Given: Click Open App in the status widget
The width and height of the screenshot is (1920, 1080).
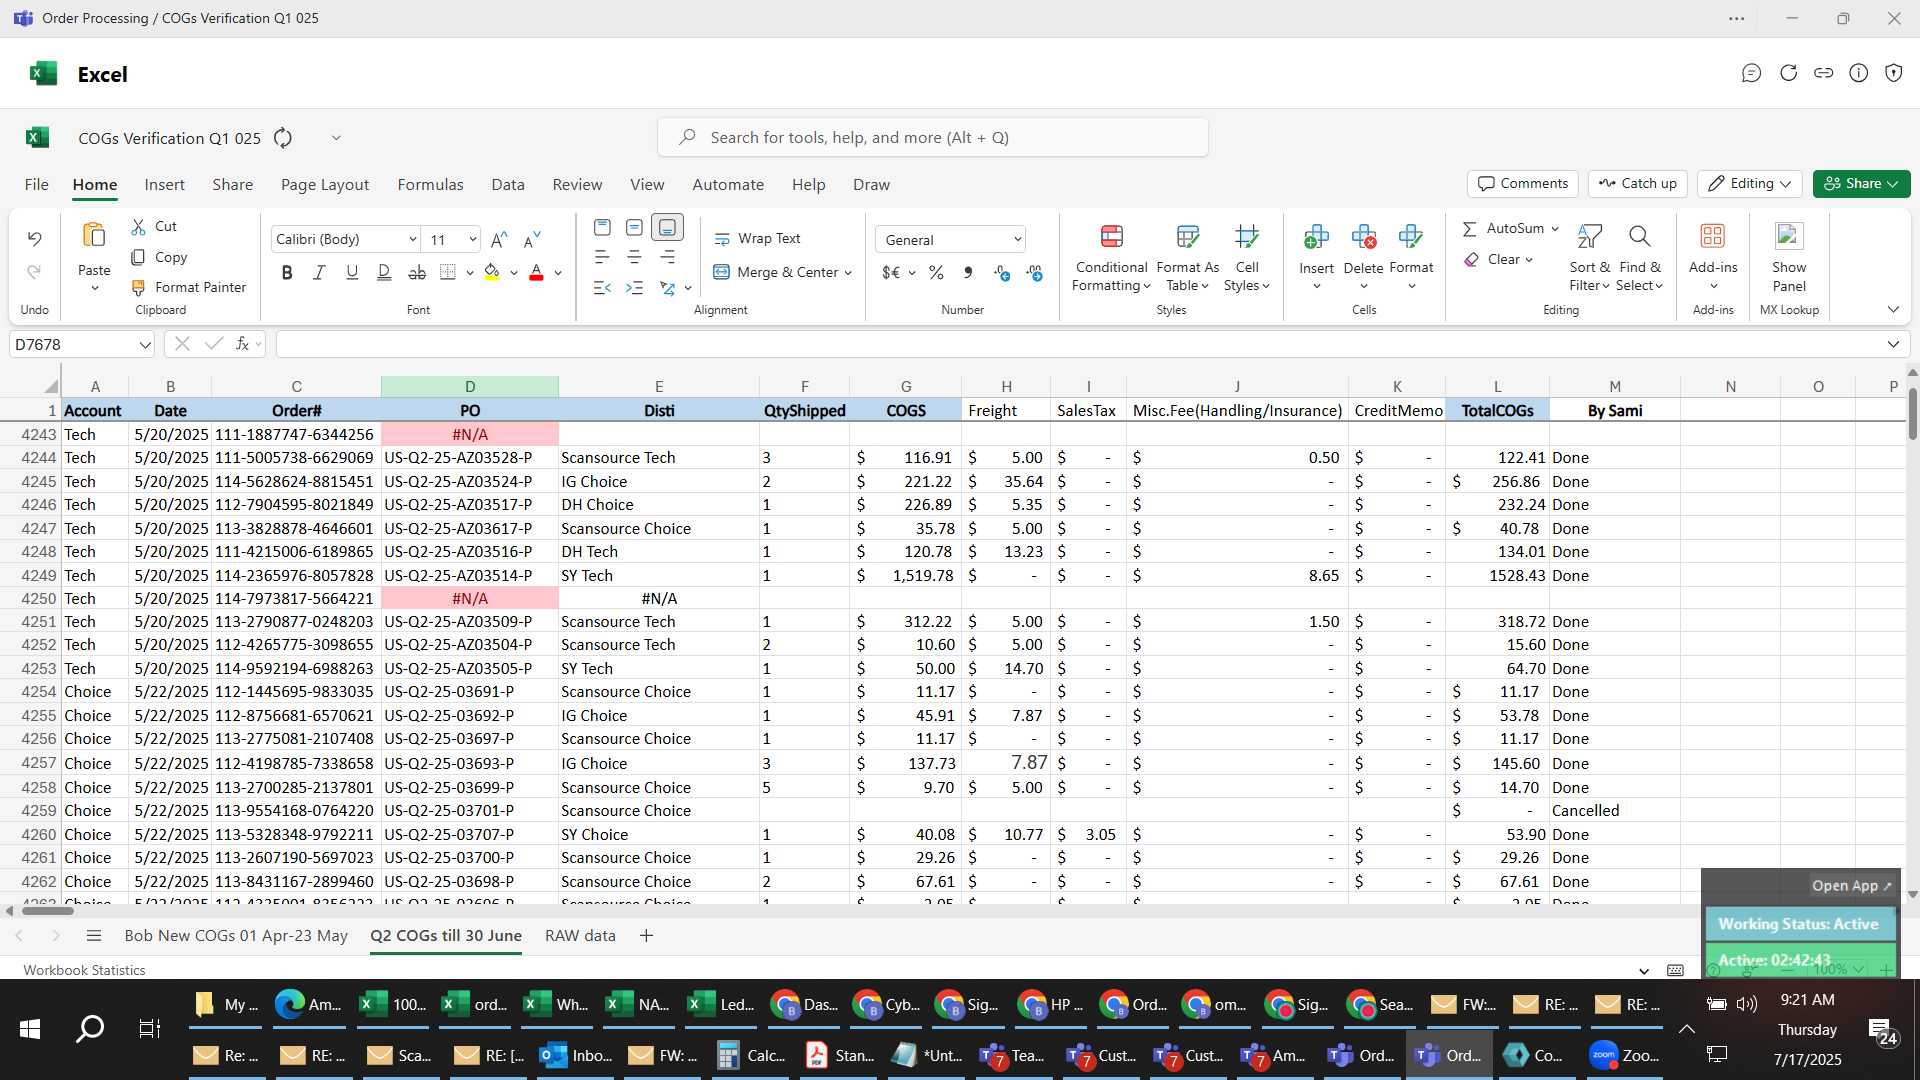Looking at the screenshot, I should [1851, 885].
